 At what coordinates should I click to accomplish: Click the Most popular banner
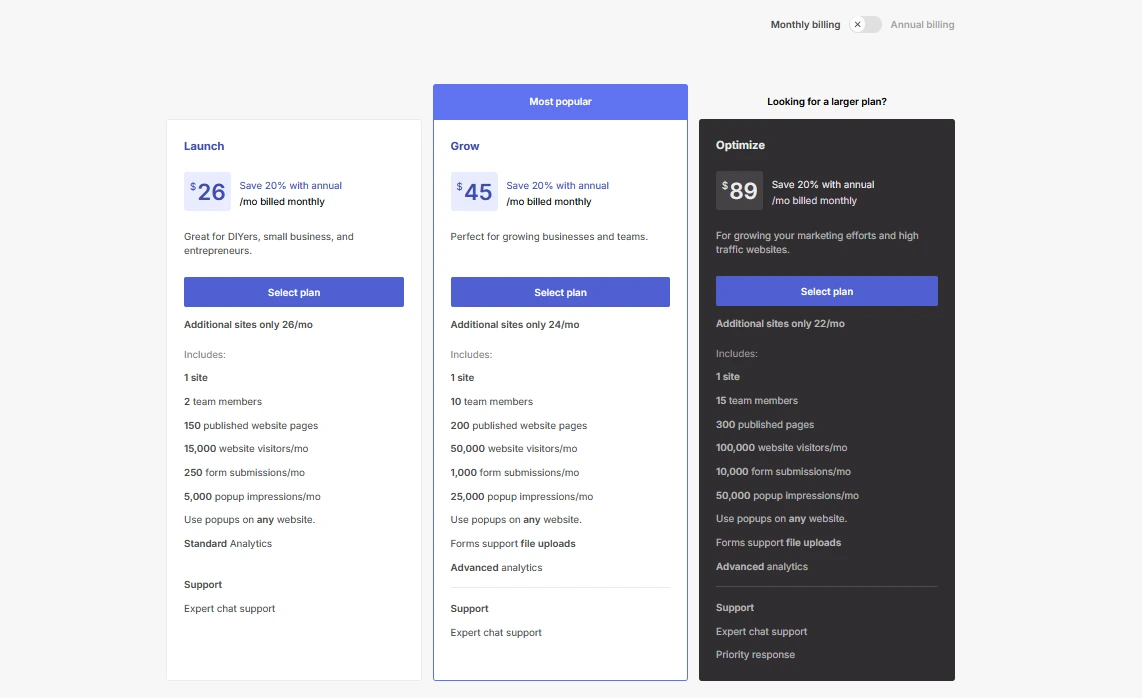560,102
